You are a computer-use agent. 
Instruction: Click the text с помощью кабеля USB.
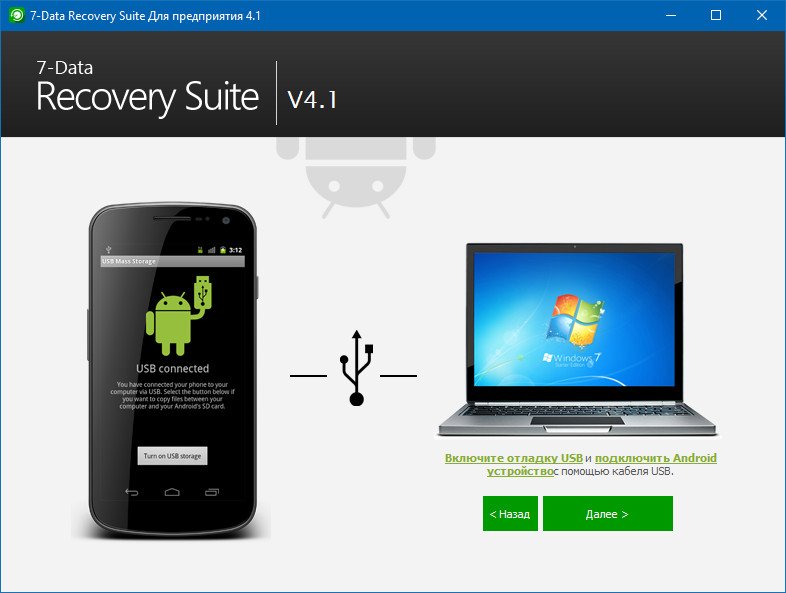click(x=614, y=471)
